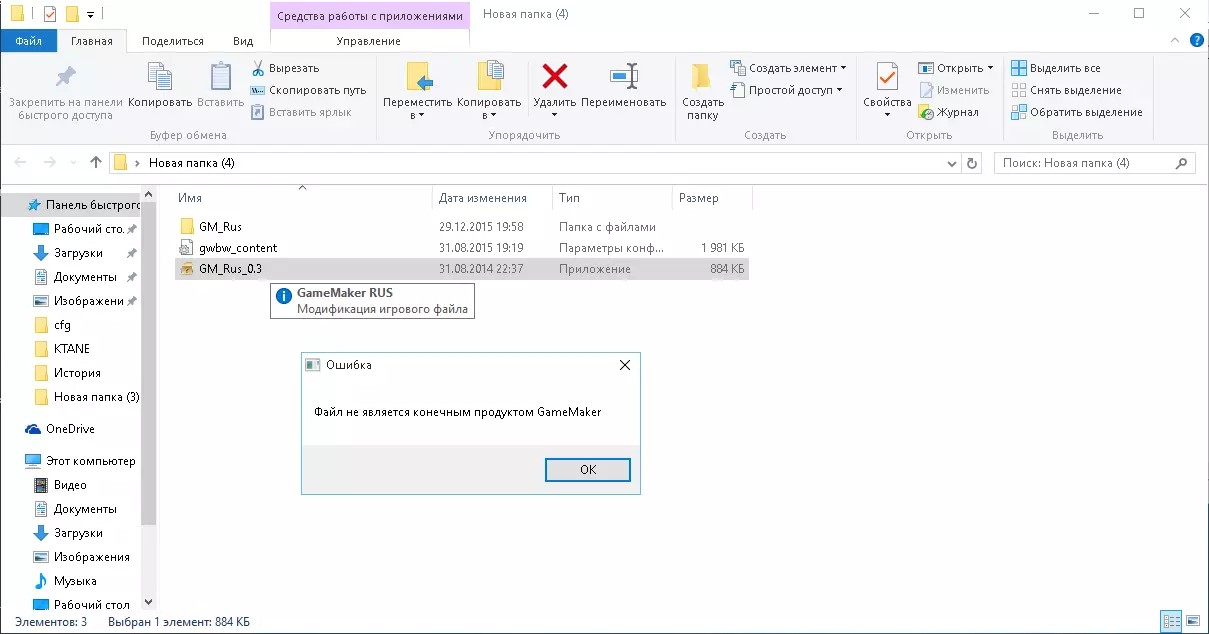Click Вставить ярлык command

pos(301,112)
